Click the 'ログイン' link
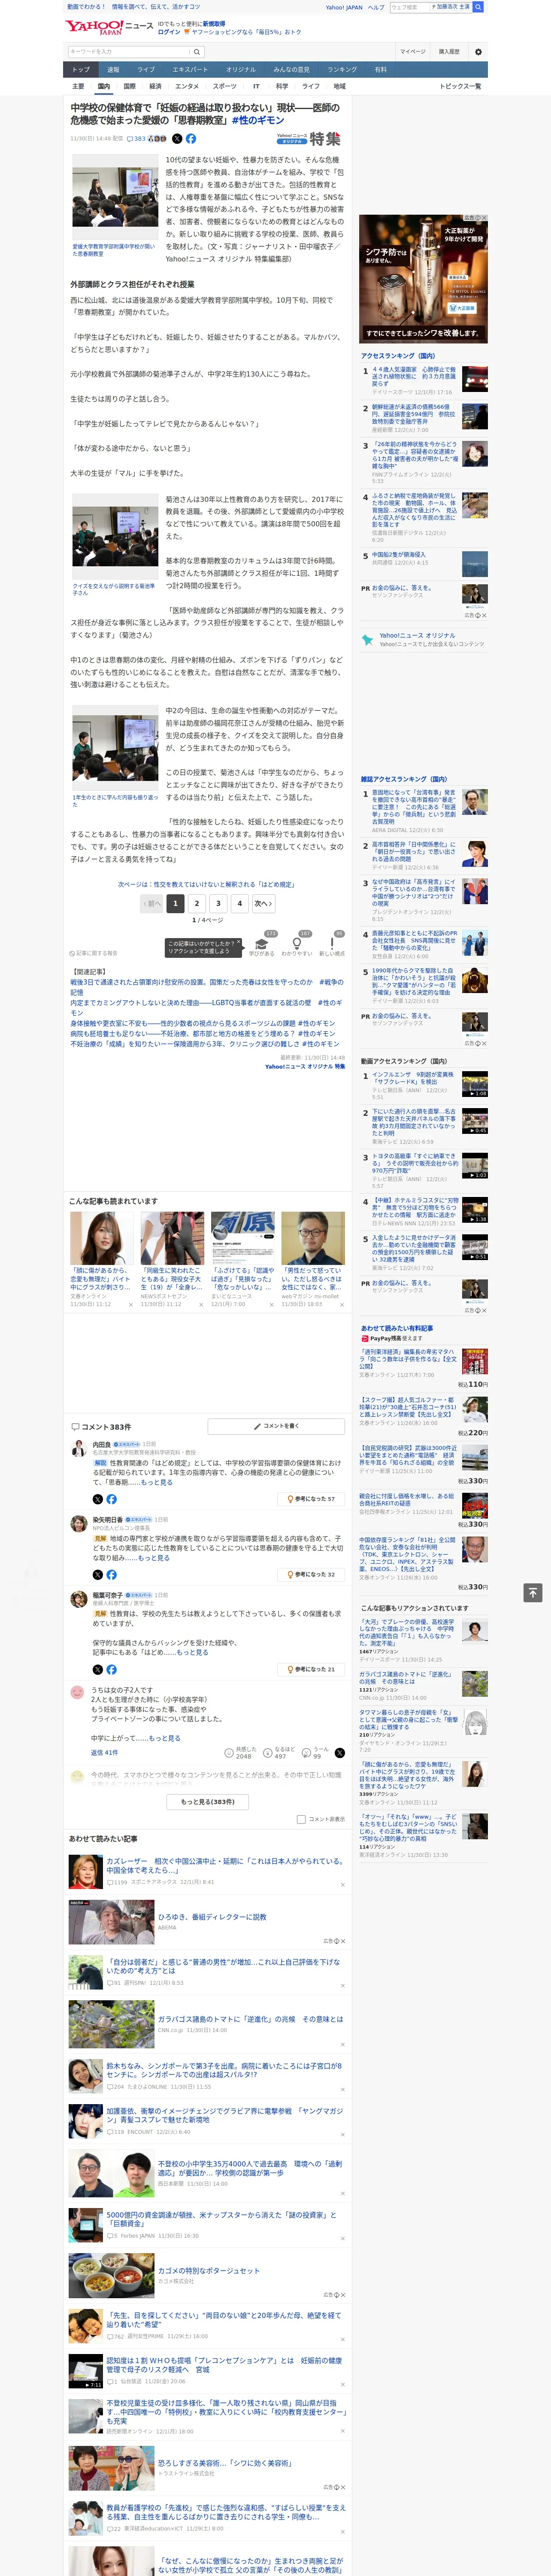The image size is (551, 2576). [x=169, y=32]
